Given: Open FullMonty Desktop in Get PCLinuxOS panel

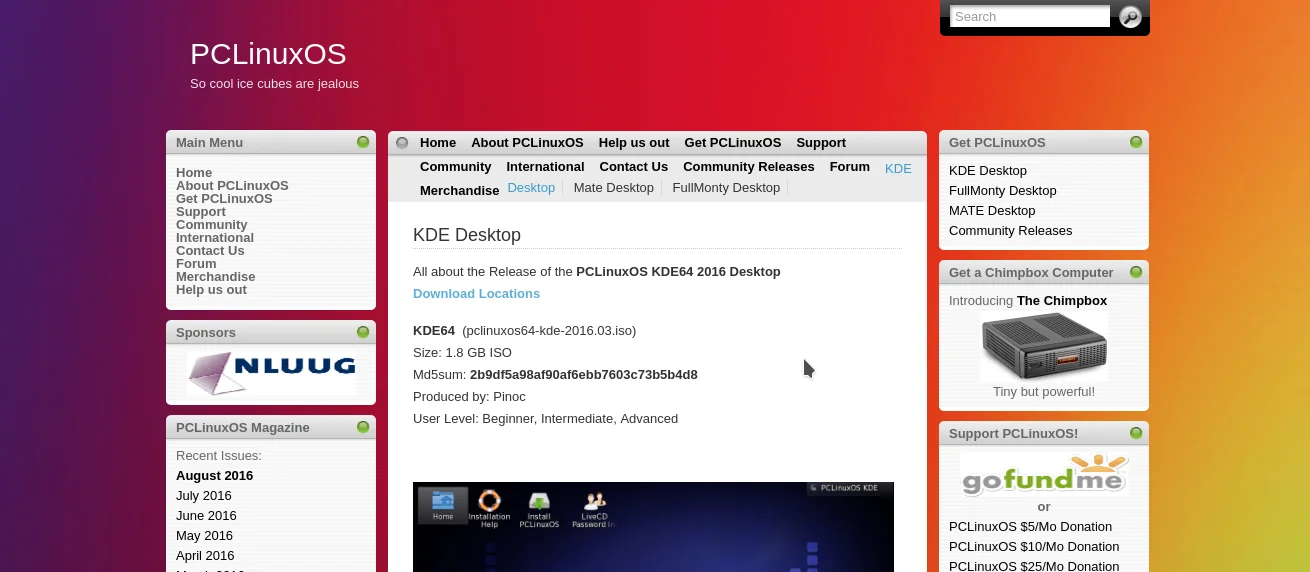Looking at the screenshot, I should (1003, 190).
